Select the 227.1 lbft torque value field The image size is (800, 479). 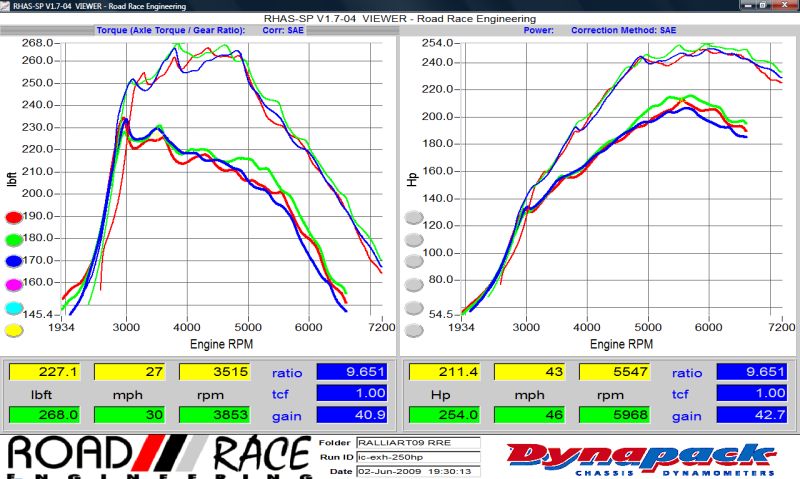pyautogui.click(x=43, y=372)
